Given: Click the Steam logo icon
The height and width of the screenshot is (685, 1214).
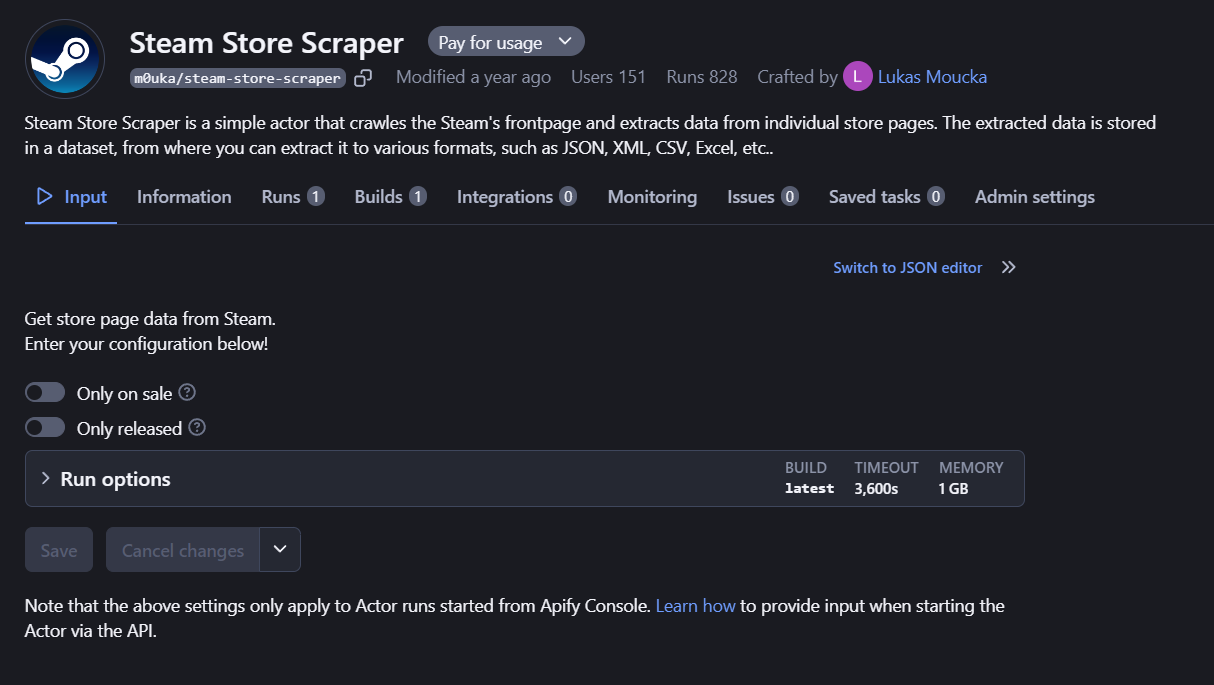Looking at the screenshot, I should (x=64, y=58).
